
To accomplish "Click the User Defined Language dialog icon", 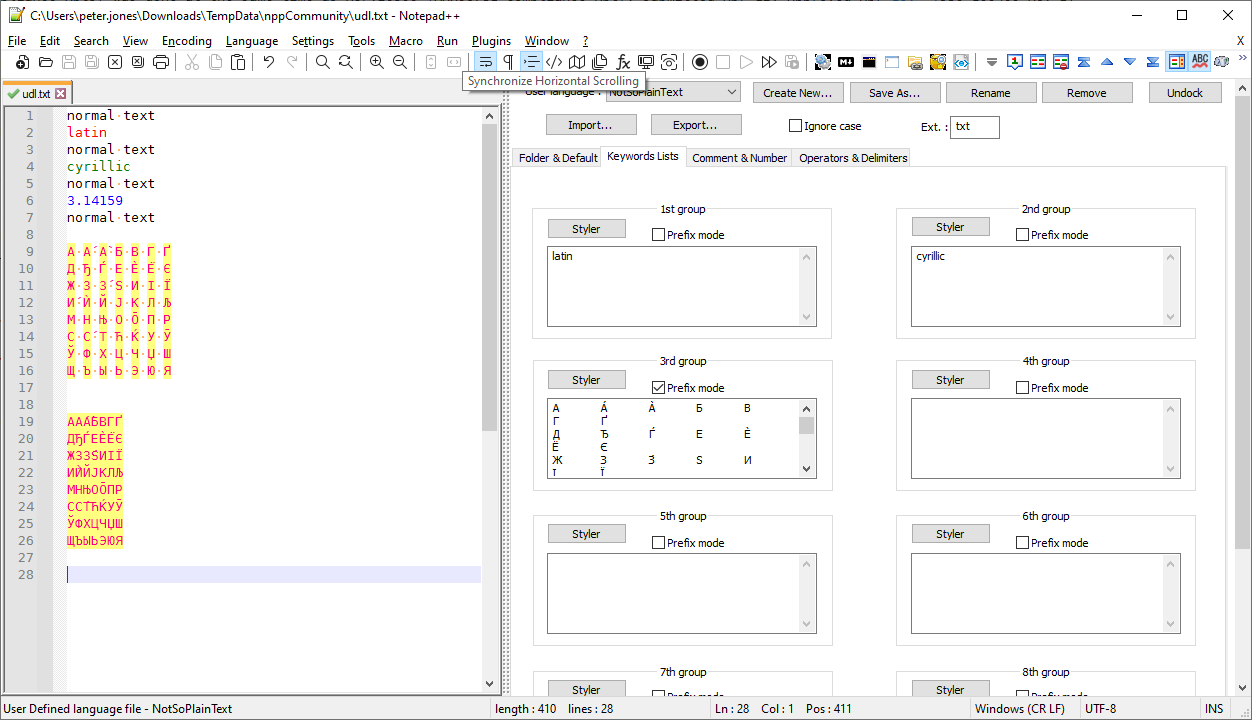I will pyautogui.click(x=554, y=62).
